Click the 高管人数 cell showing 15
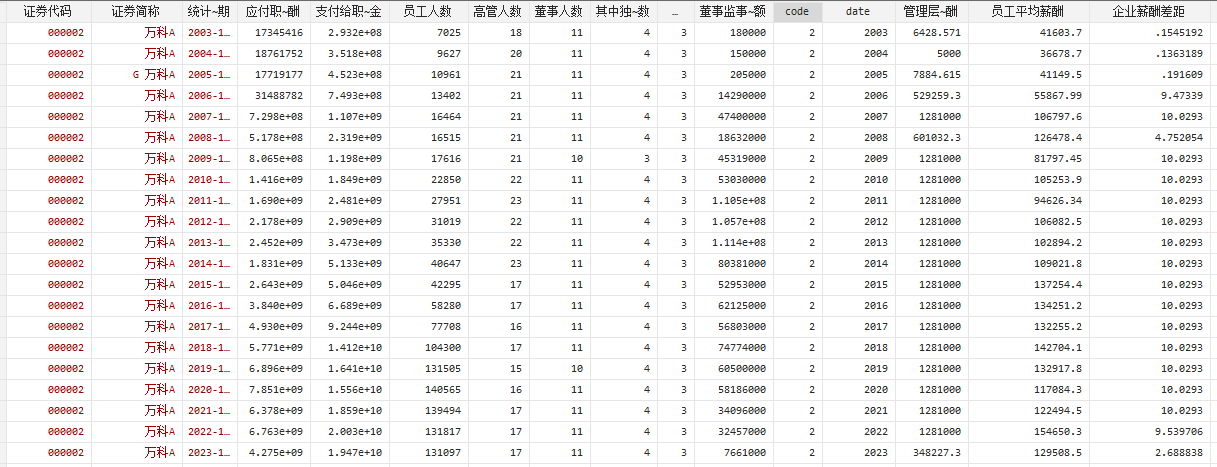Image resolution: width=1217 pixels, height=467 pixels. [x=497, y=369]
